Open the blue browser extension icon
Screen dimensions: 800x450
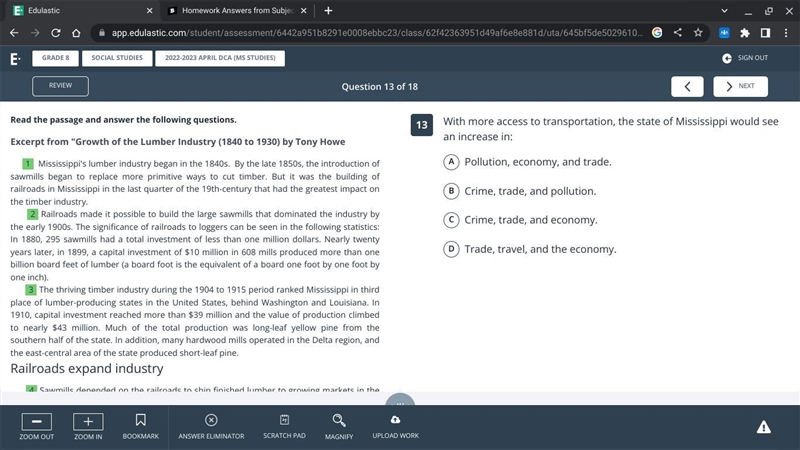click(x=724, y=33)
